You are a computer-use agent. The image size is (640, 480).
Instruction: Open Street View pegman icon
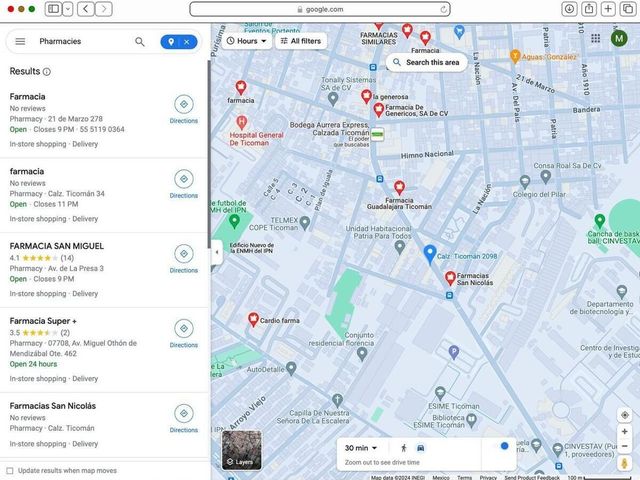point(624,463)
